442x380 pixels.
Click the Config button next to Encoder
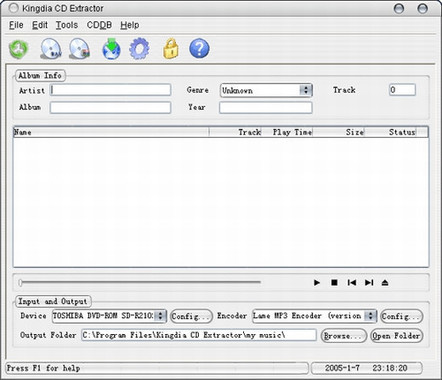(x=402, y=316)
